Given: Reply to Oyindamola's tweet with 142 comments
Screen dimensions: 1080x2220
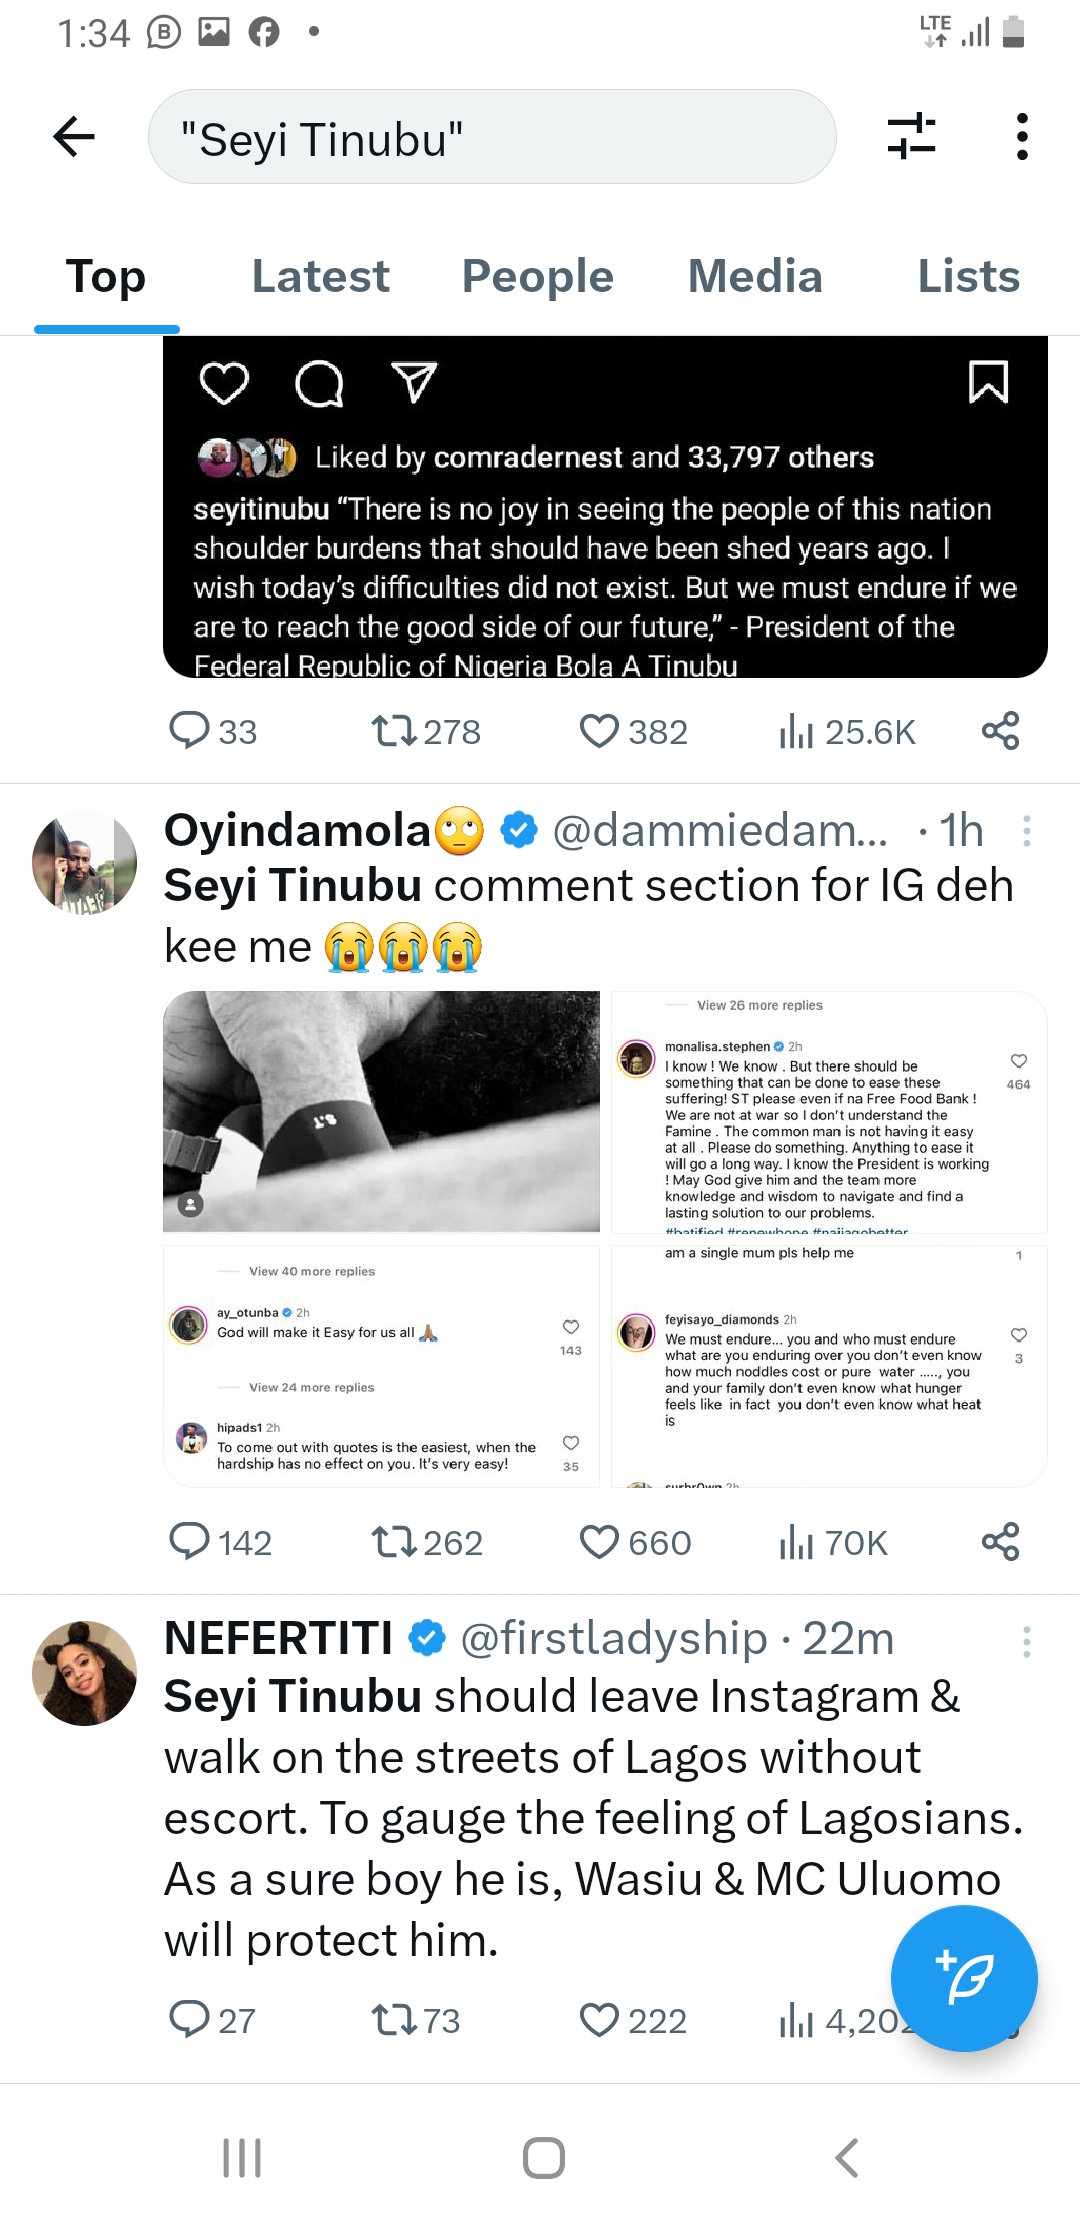Looking at the screenshot, I should (189, 1542).
